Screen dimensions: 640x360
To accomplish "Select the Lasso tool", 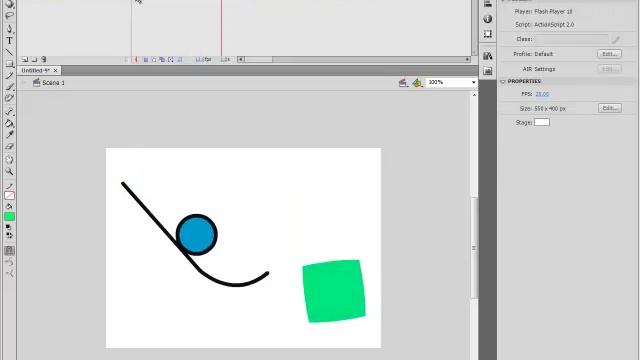I will tap(9, 16).
